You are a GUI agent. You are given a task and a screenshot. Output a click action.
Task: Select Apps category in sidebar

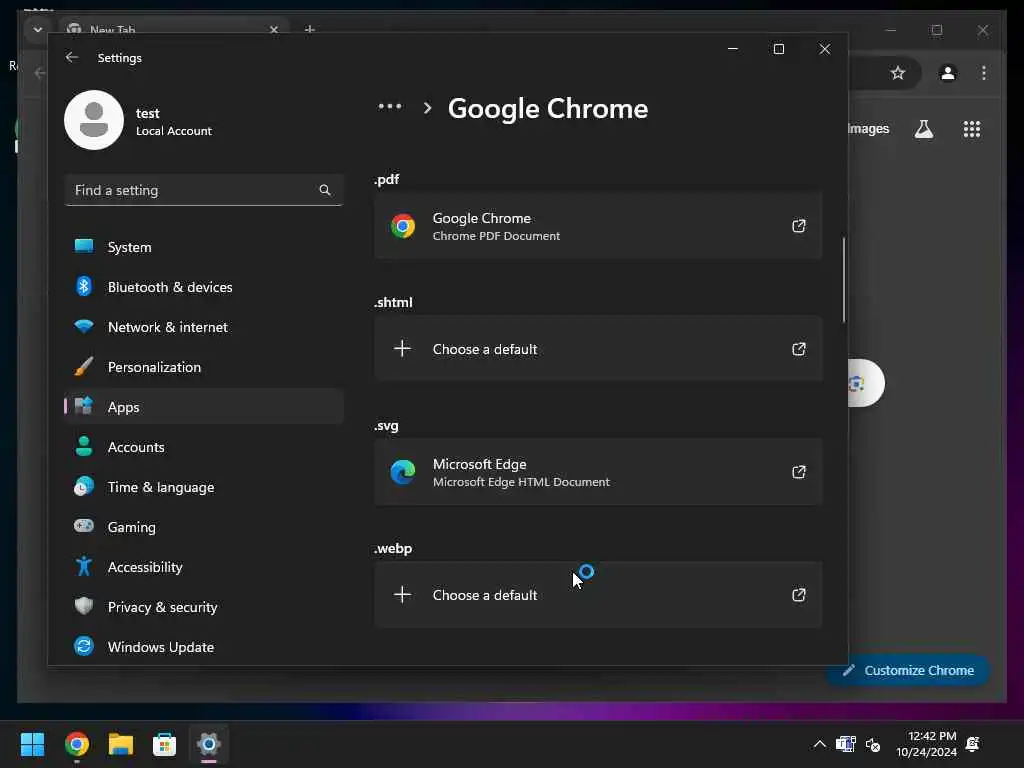204,407
